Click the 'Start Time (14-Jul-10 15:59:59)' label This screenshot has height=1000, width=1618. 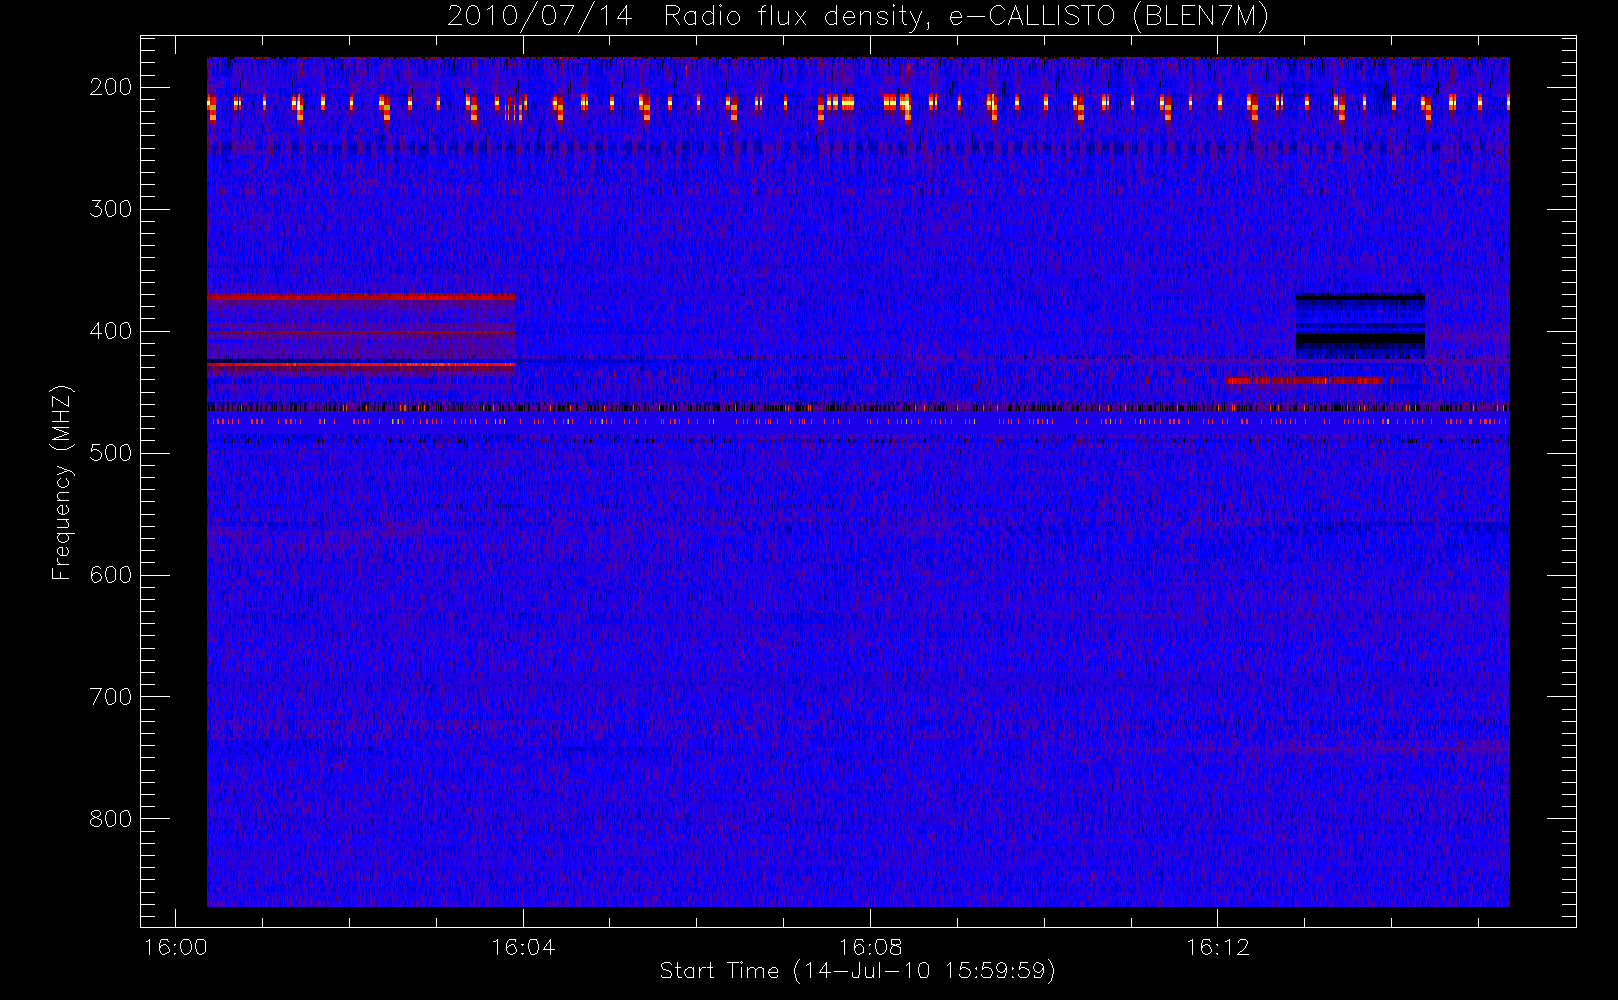coord(858,970)
